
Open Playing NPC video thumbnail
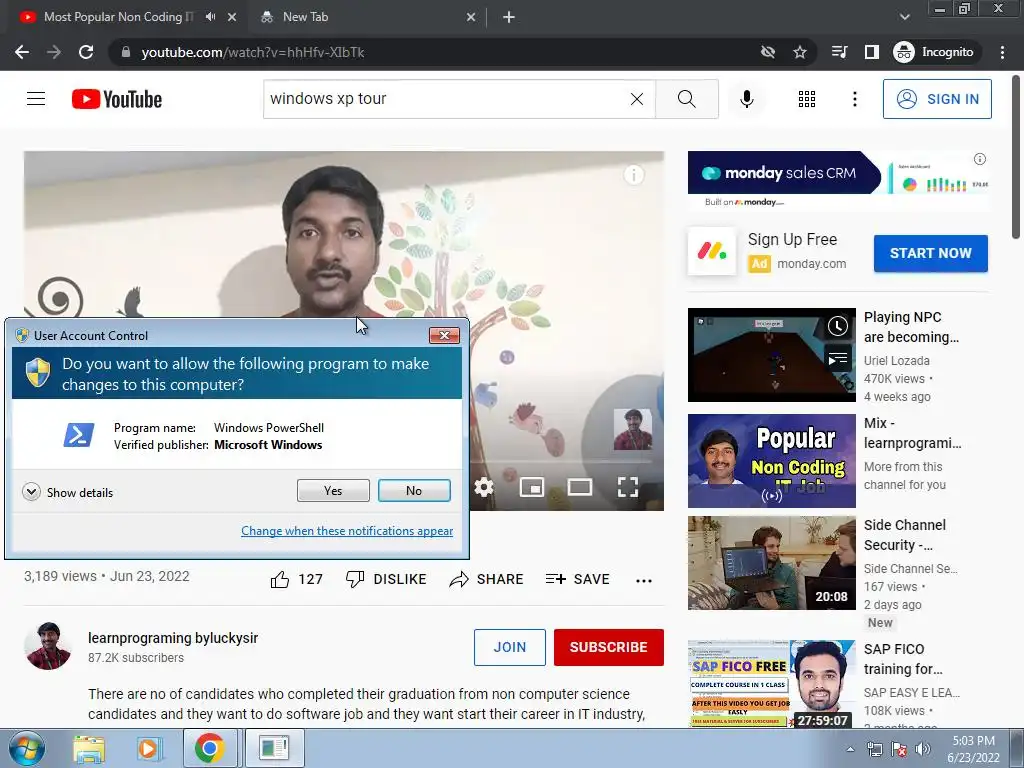pyautogui.click(x=771, y=355)
